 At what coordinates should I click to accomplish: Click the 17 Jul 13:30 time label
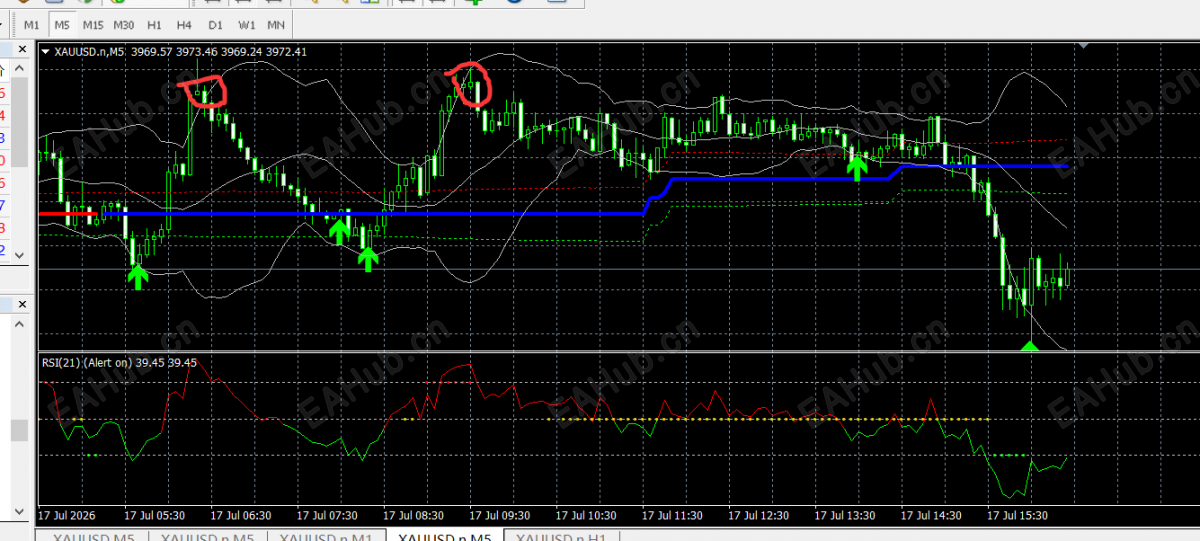(845, 515)
